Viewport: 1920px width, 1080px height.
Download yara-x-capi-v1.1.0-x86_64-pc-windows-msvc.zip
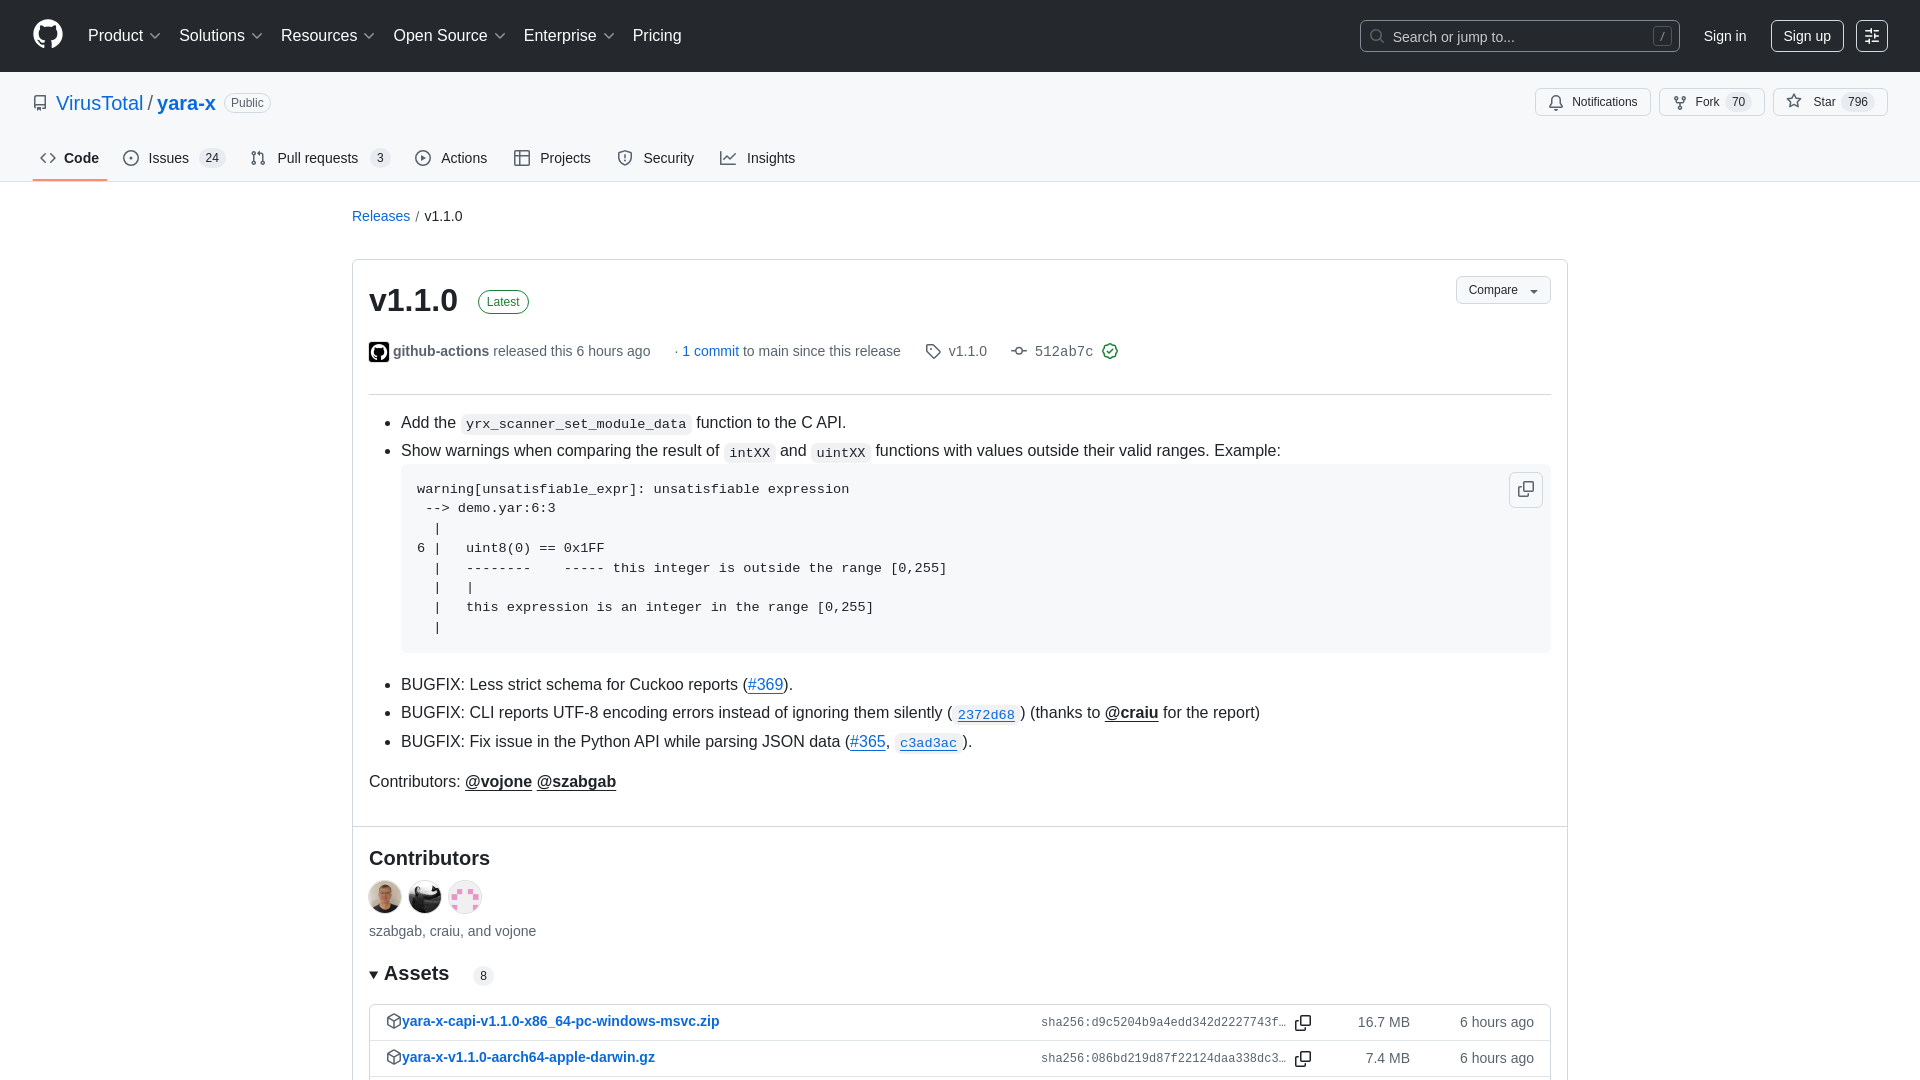(560, 1021)
